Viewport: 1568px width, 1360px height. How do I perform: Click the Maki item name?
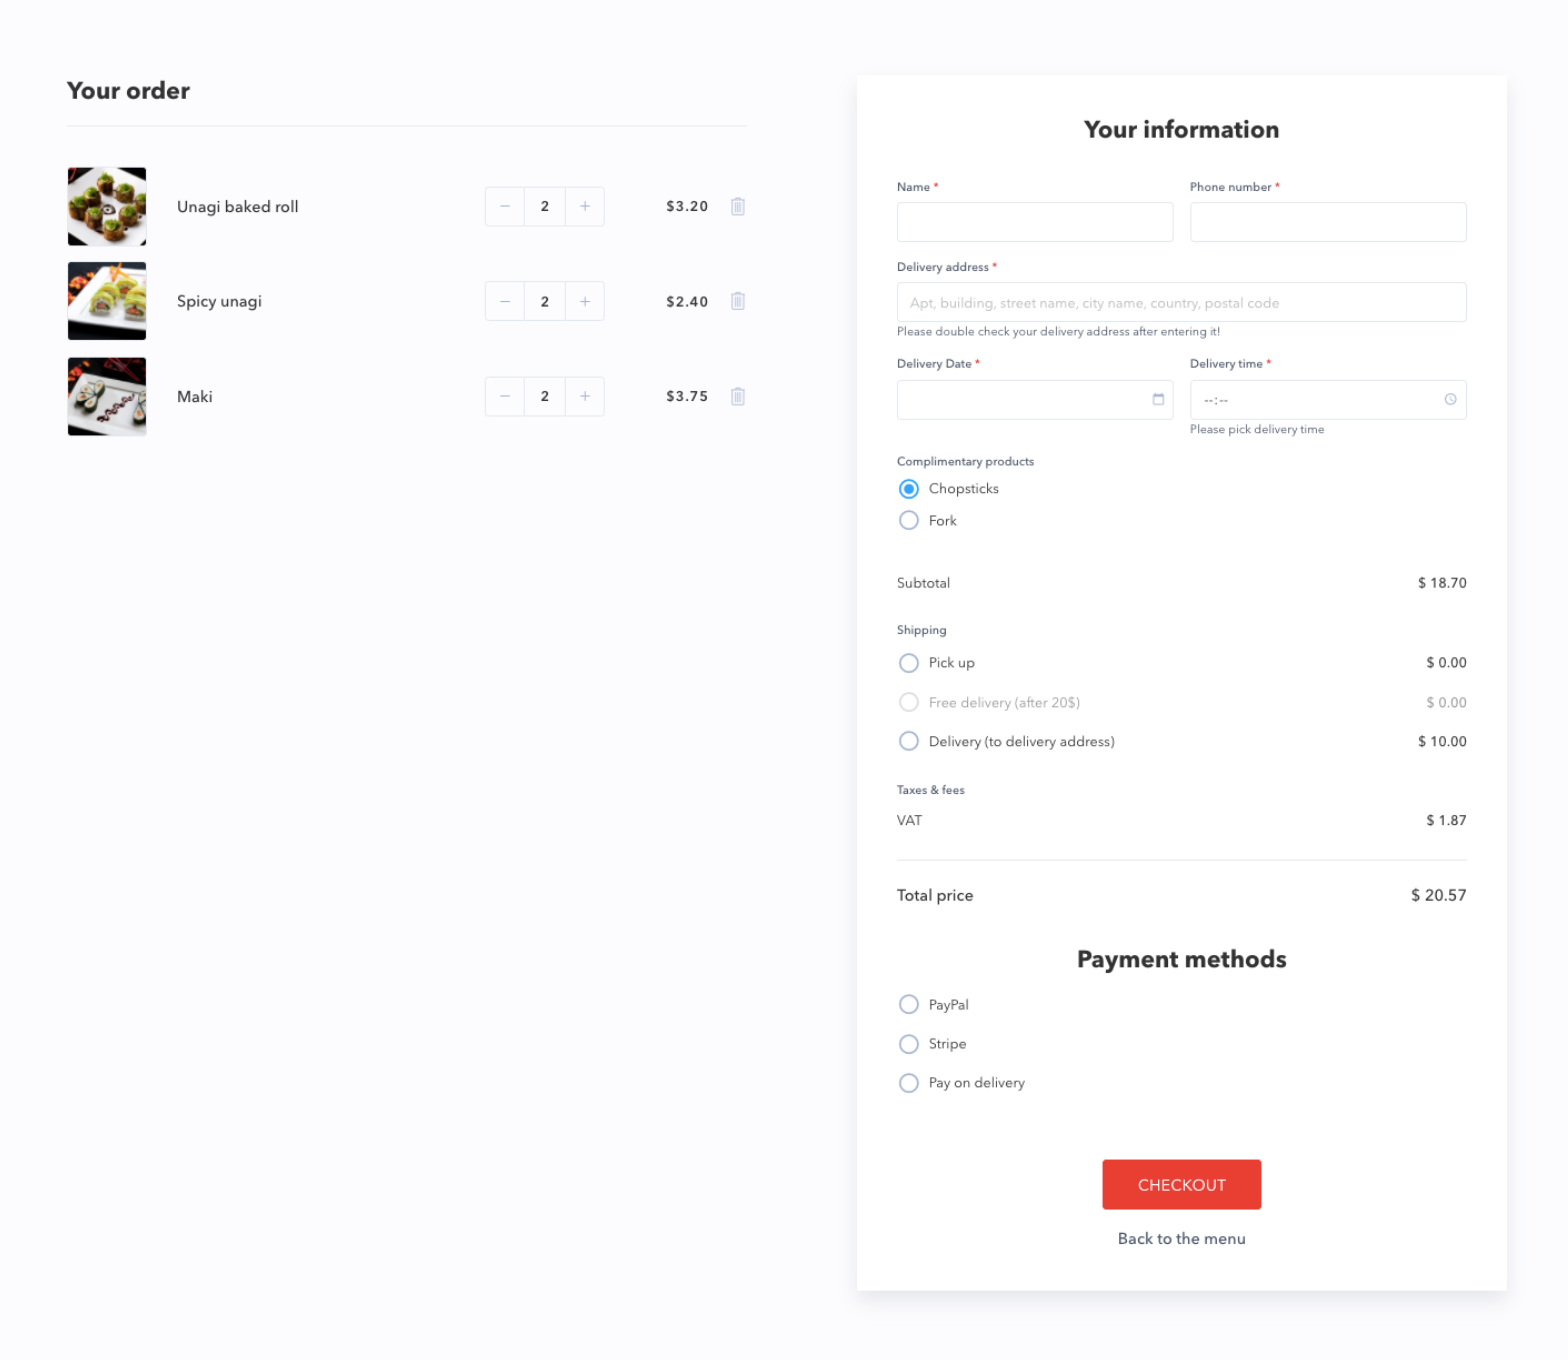[195, 396]
